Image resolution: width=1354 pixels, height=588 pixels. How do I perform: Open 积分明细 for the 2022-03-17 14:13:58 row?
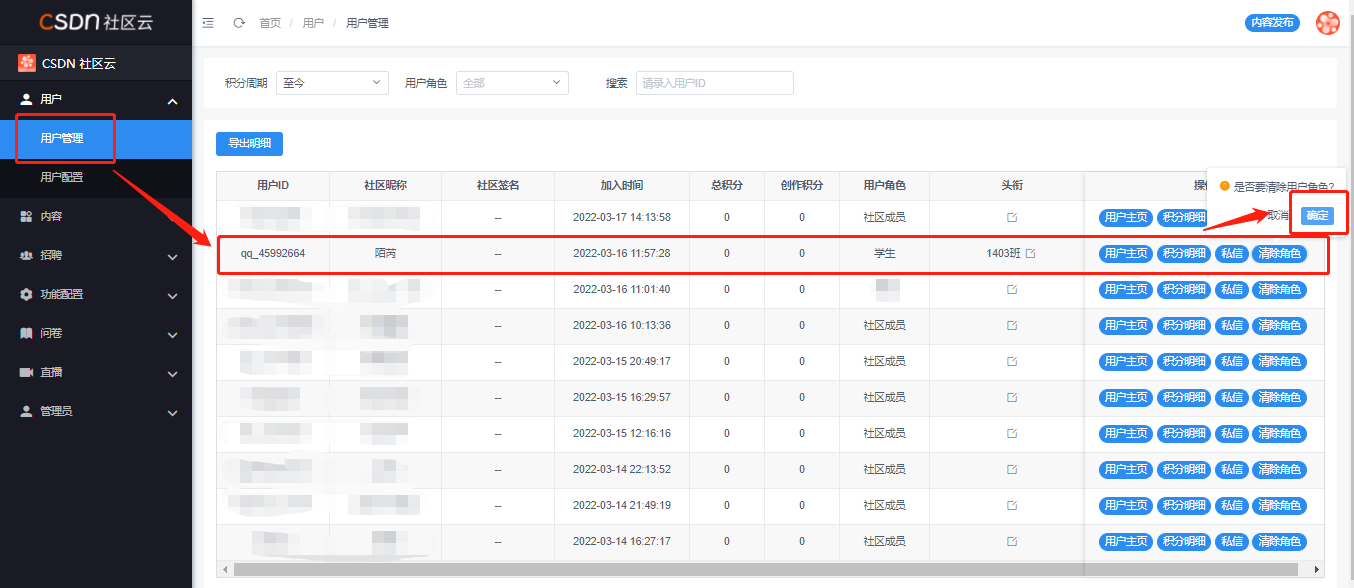(1184, 217)
